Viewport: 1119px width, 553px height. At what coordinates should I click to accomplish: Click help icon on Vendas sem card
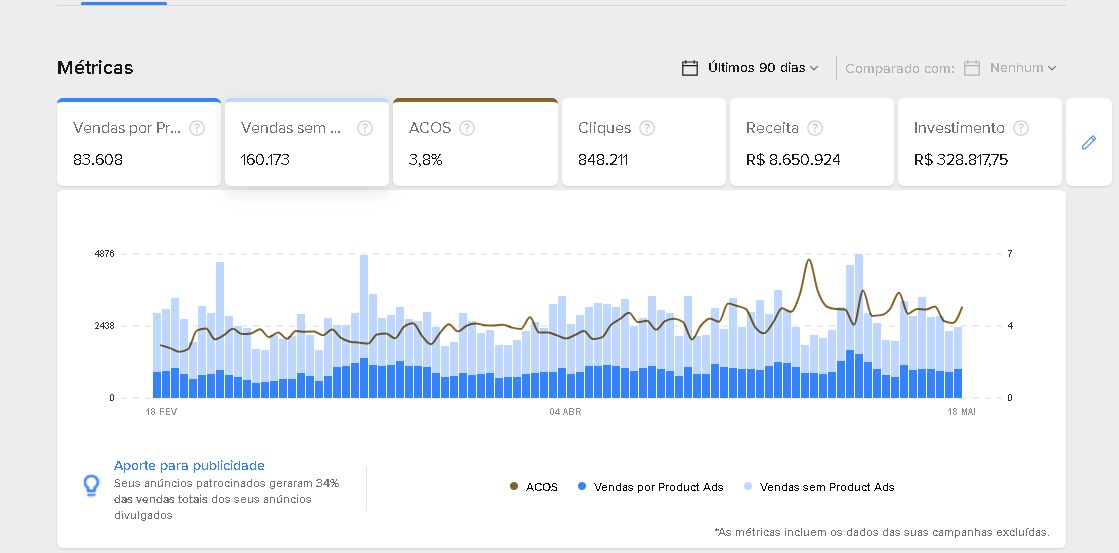365,128
